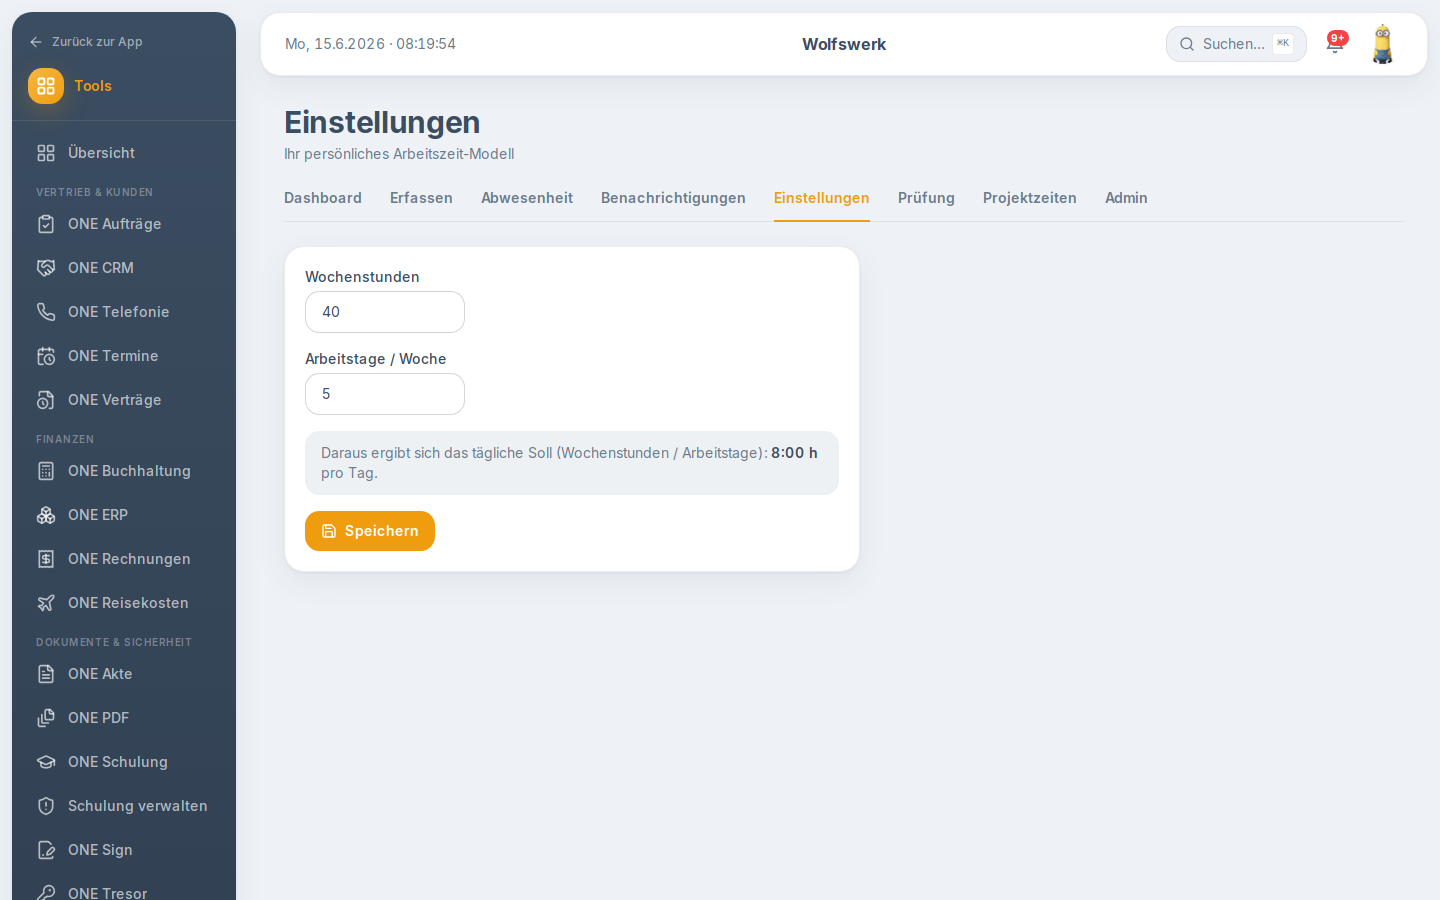Click the ONE Verträge document icon
This screenshot has height=900, width=1440.
click(46, 400)
